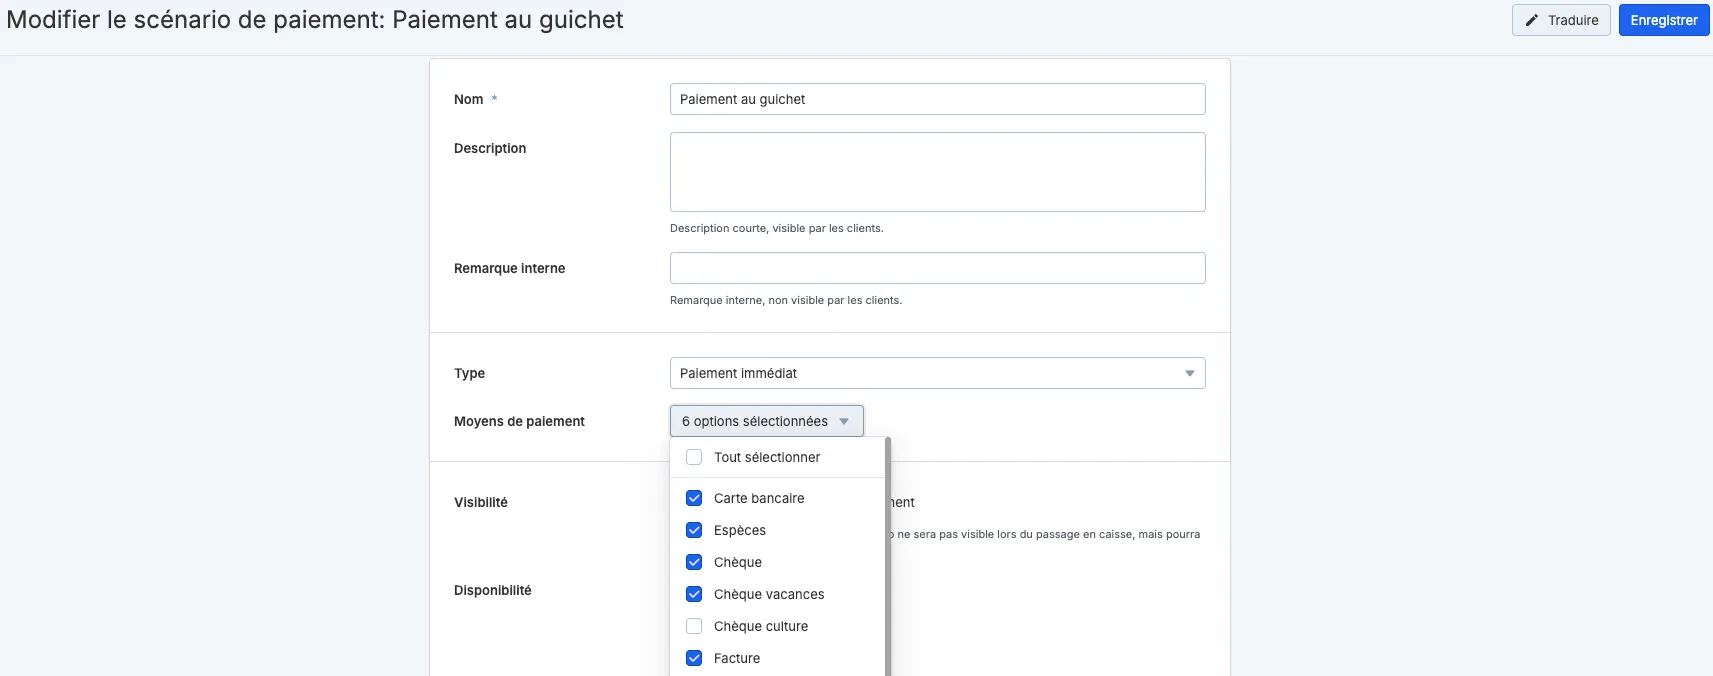Open the Traduire translation button
This screenshot has width=1713, height=676.
(1561, 20)
